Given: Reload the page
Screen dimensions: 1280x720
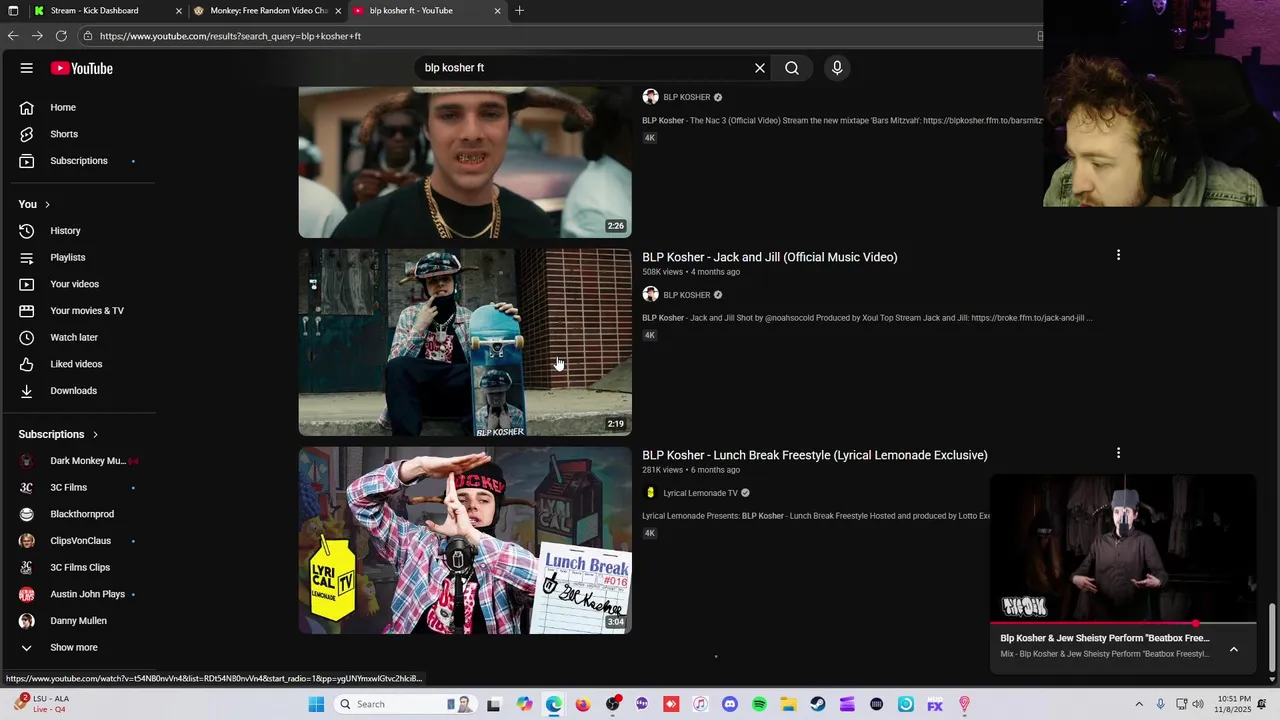Looking at the screenshot, I should coord(61,36).
